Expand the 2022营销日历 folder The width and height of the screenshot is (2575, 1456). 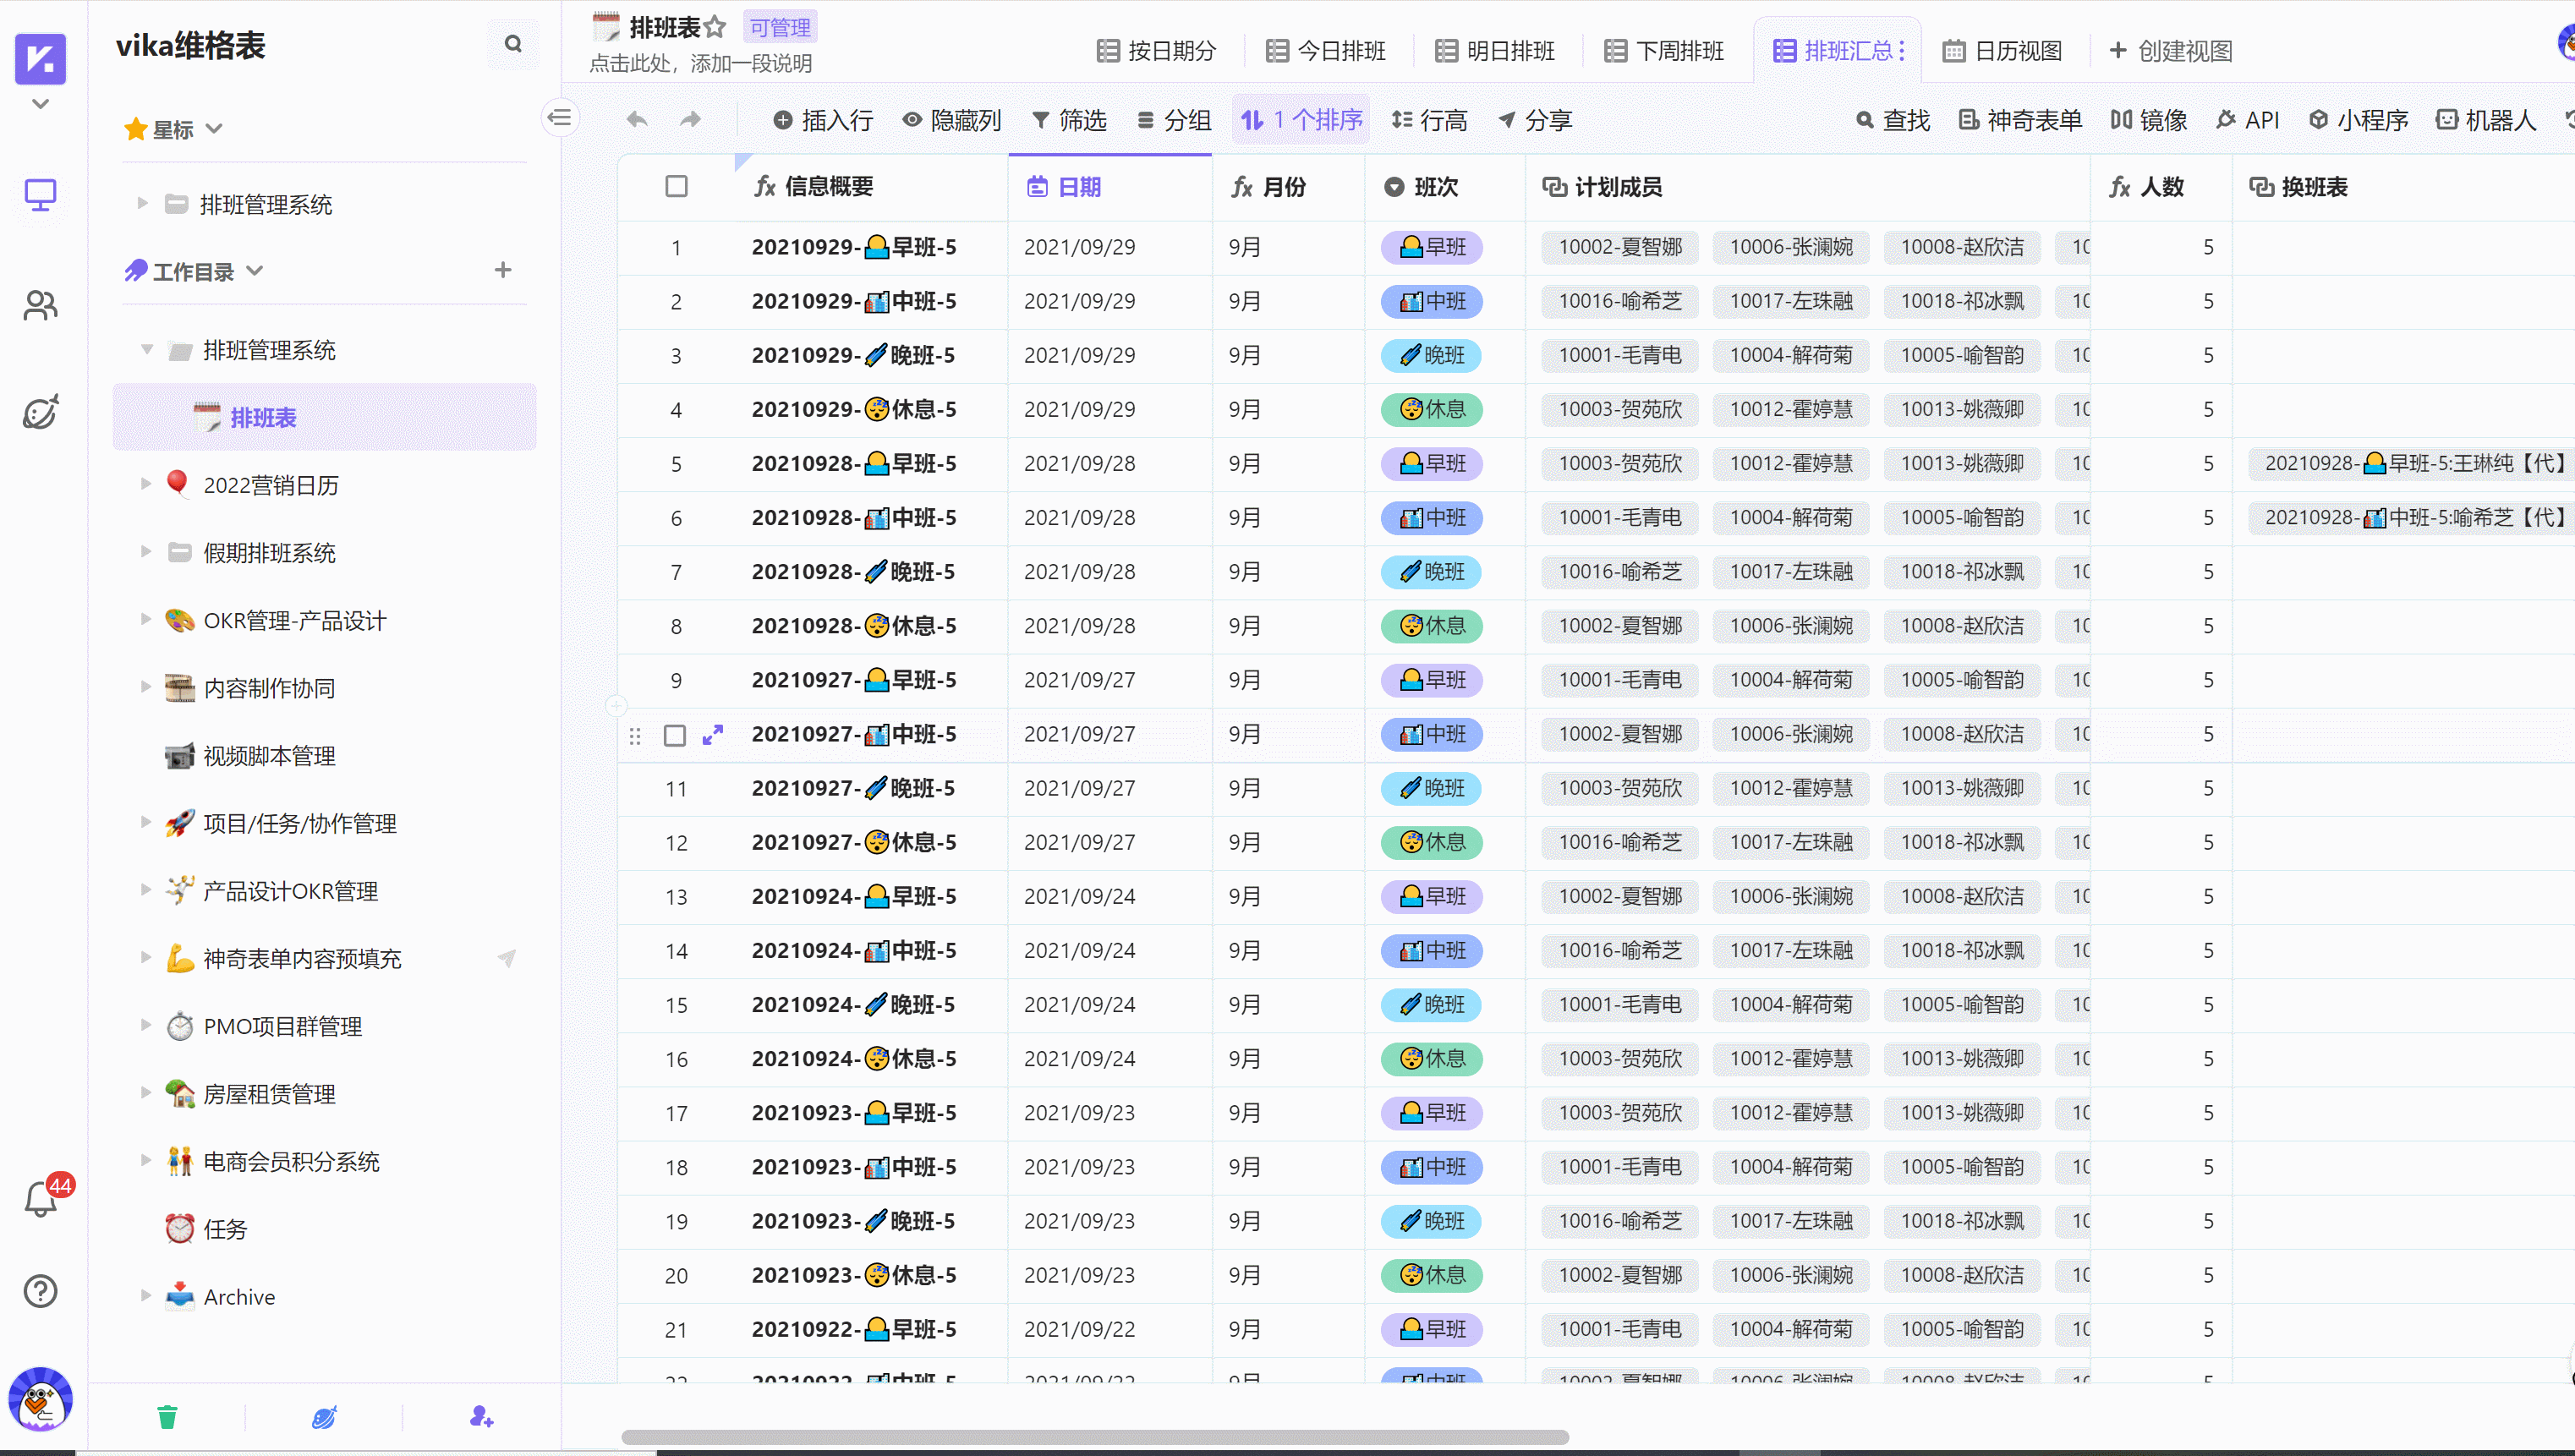146,484
